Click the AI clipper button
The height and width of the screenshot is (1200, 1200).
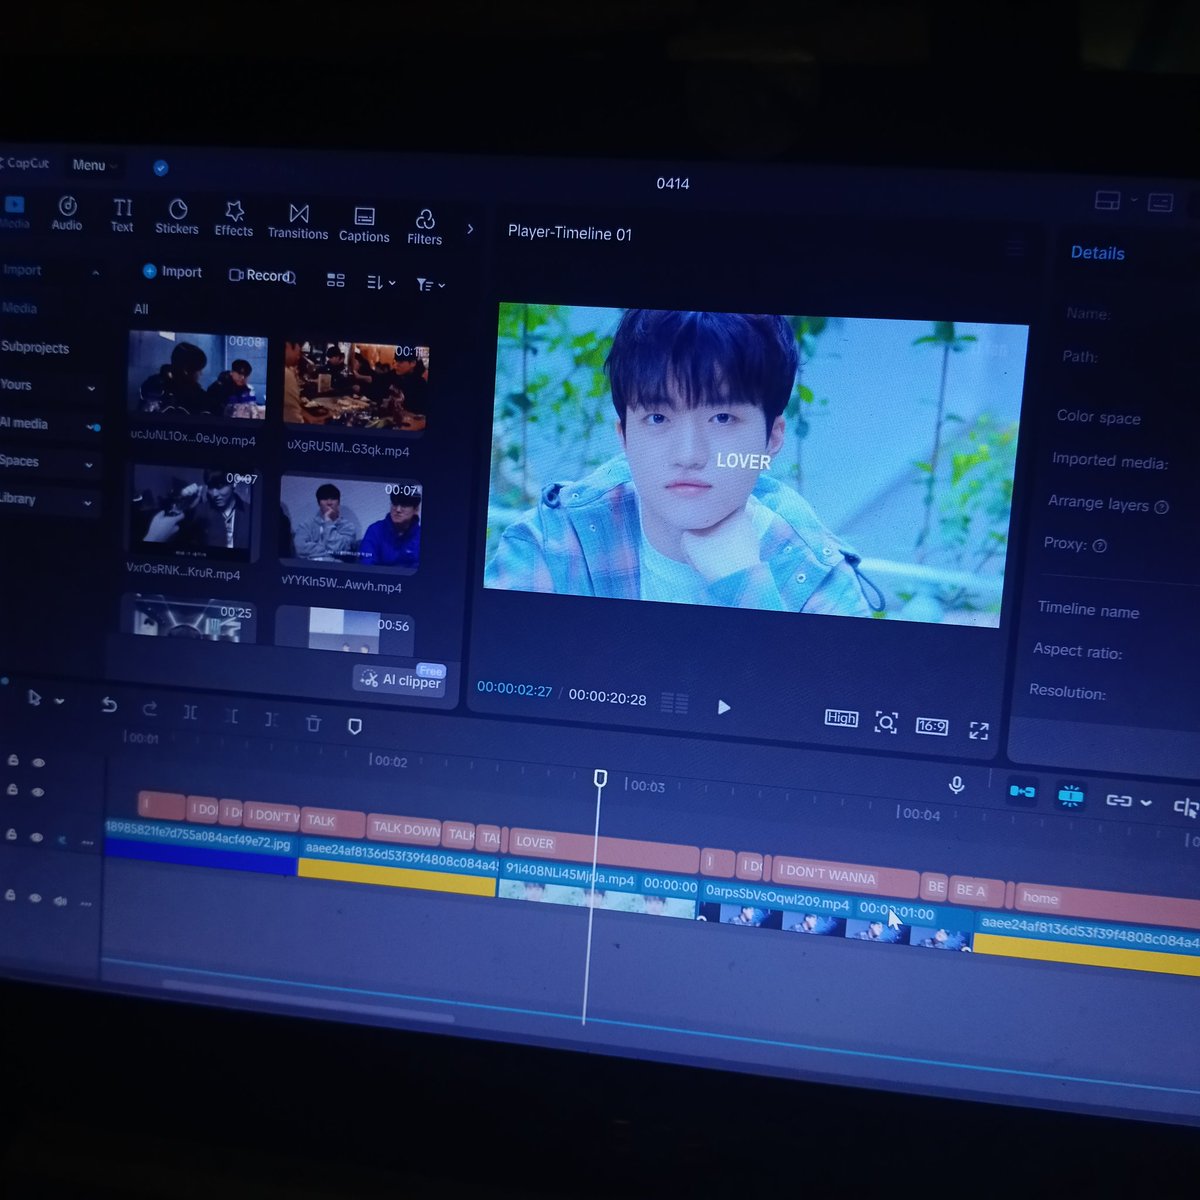[x=400, y=679]
